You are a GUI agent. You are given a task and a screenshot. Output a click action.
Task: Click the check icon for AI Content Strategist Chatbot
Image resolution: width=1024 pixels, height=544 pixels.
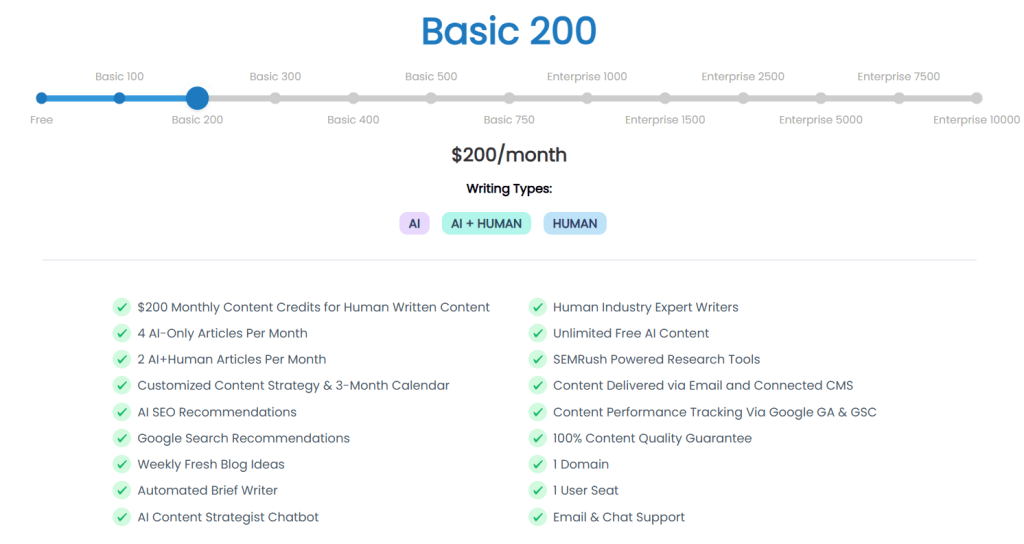point(121,517)
